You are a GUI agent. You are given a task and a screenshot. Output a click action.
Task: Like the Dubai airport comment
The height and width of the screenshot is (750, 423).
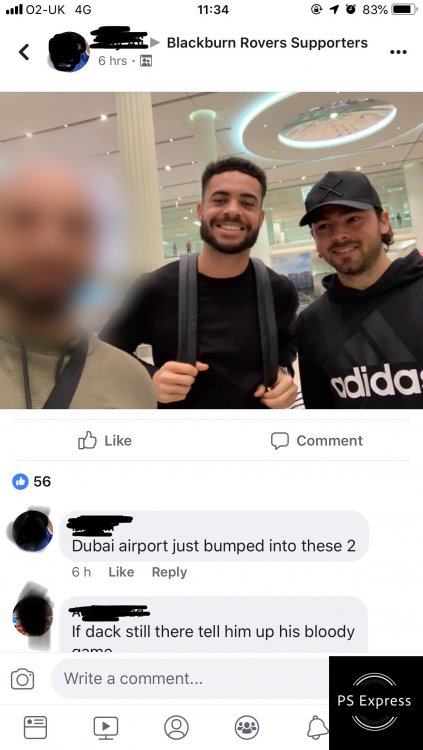[x=121, y=572]
